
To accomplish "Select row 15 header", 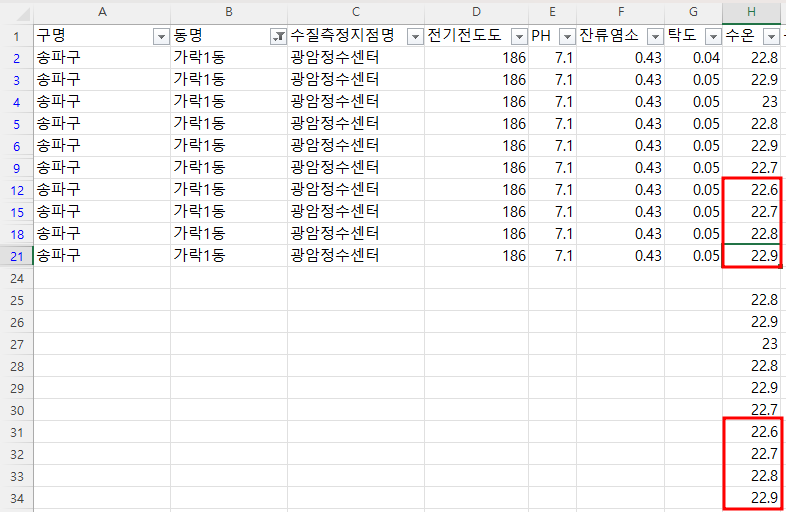I will click(x=17, y=212).
